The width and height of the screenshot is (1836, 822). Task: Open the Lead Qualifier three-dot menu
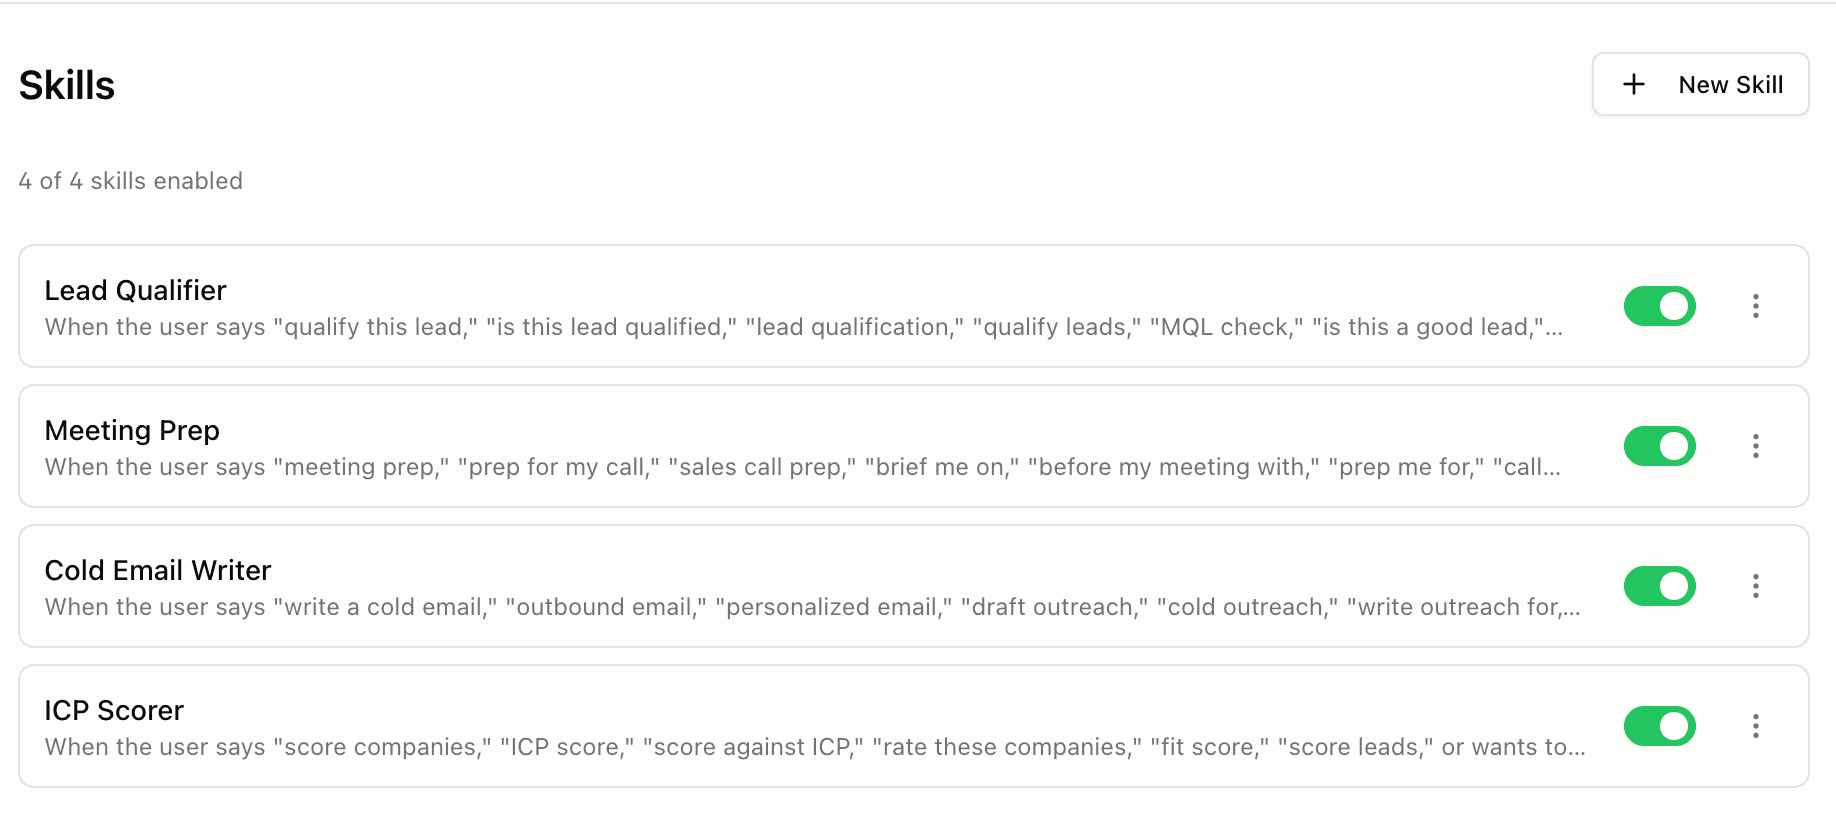[1755, 306]
